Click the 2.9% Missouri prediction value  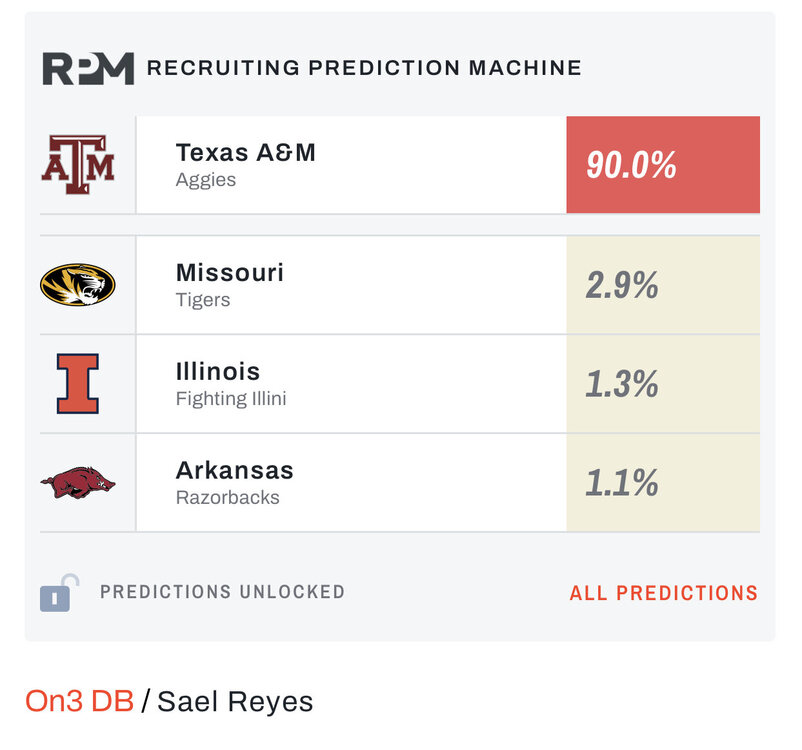pyautogui.click(x=622, y=285)
